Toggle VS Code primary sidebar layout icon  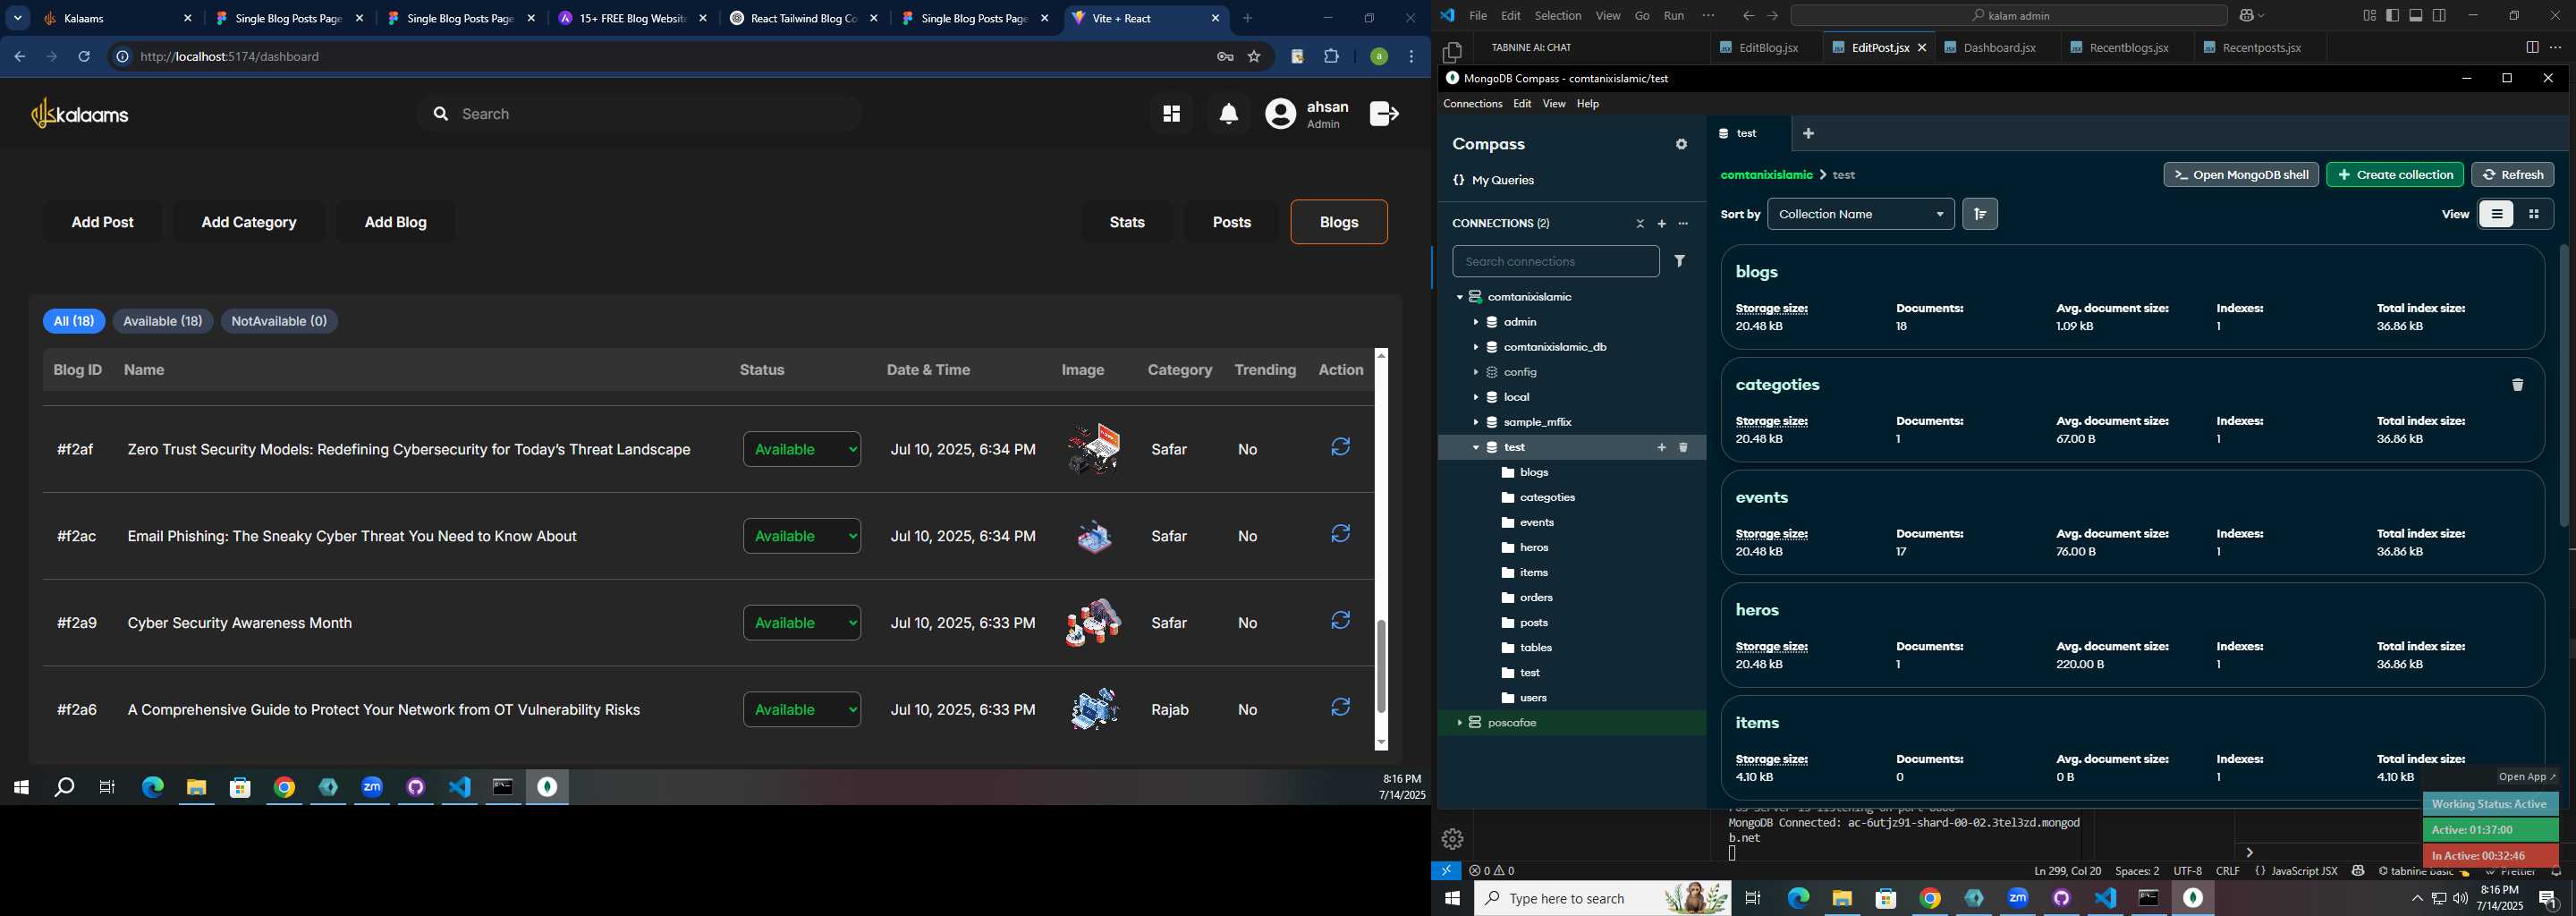pyautogui.click(x=2393, y=16)
